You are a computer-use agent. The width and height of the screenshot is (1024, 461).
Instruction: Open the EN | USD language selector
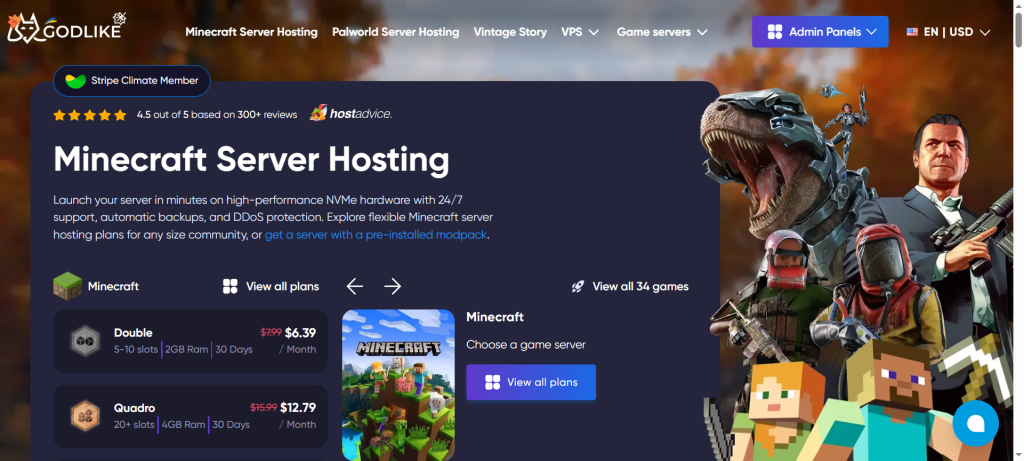point(948,32)
